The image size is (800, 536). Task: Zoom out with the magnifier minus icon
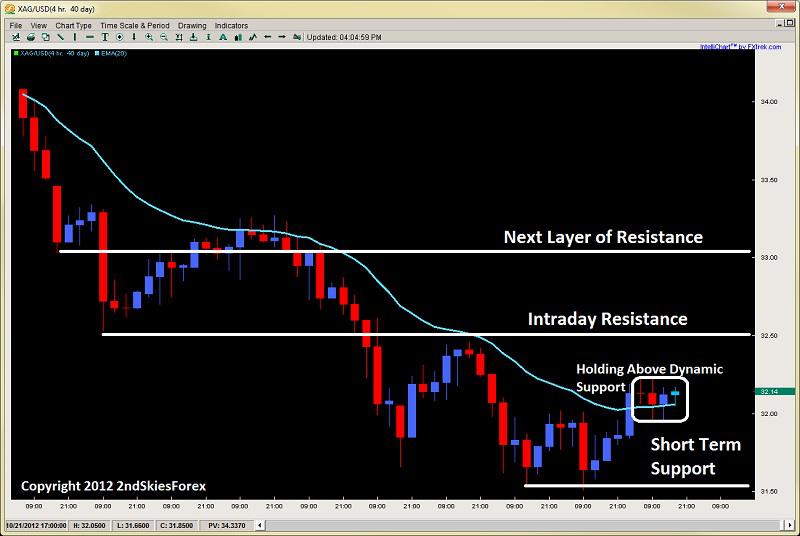click(x=164, y=37)
